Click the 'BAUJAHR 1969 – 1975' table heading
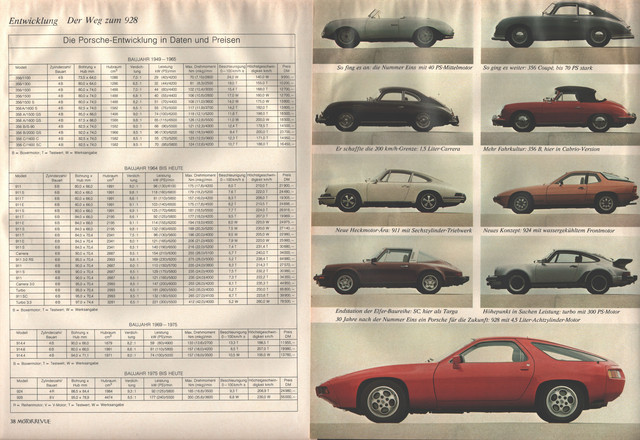The image size is (640, 440). point(153,324)
